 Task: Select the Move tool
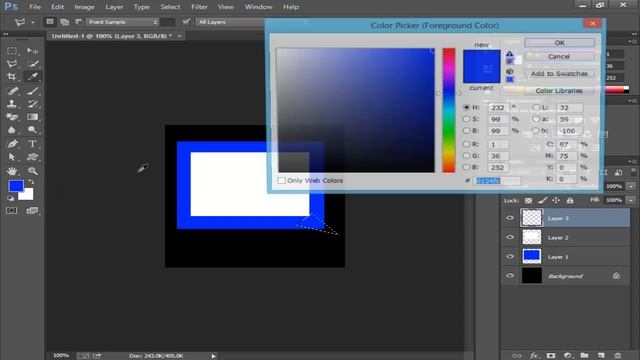tap(32, 51)
